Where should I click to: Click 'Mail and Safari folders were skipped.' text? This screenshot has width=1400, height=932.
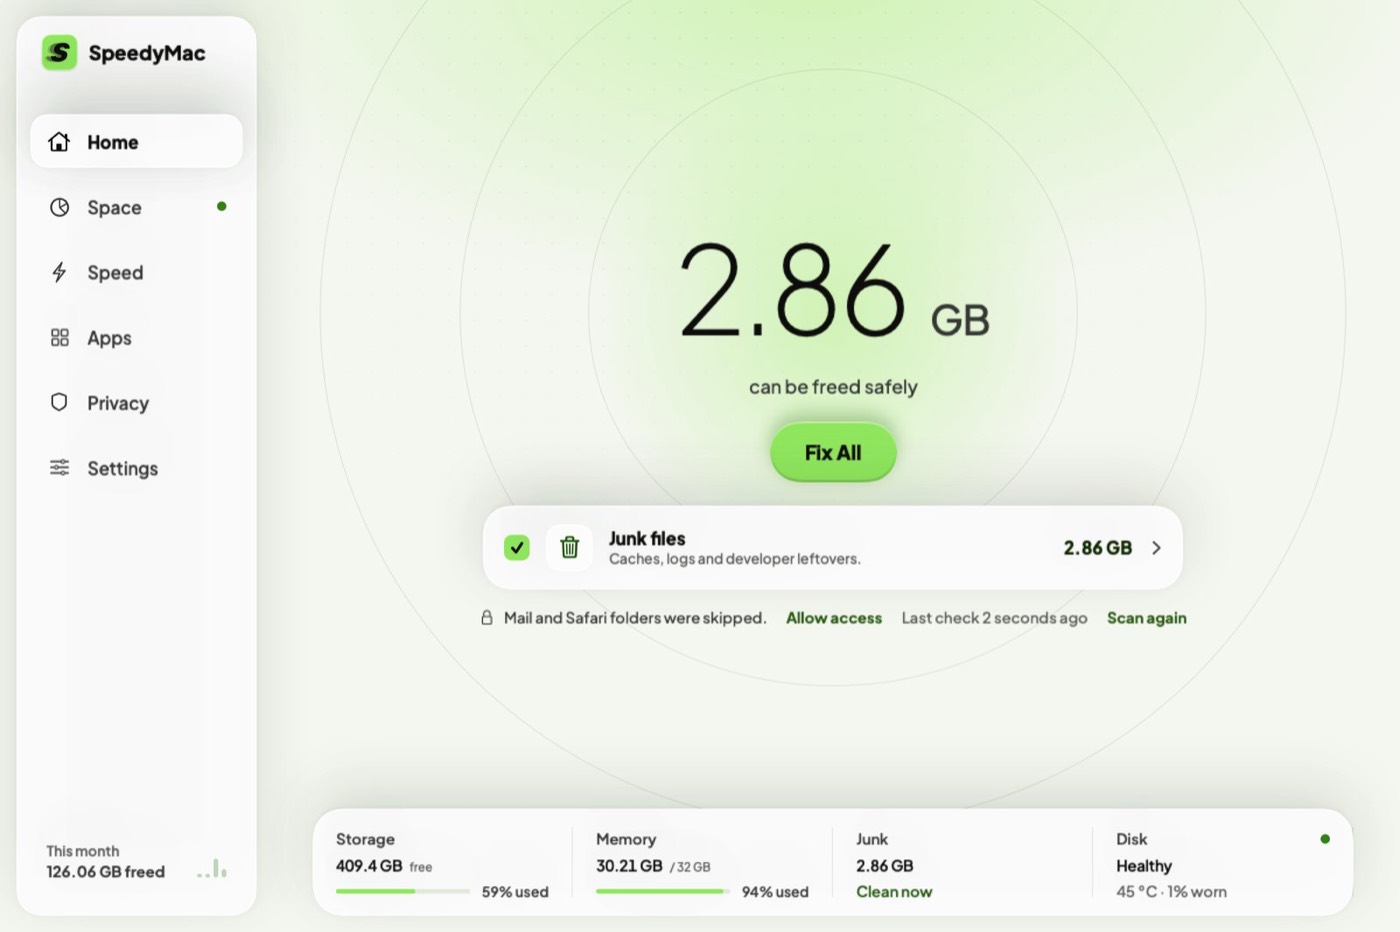point(635,618)
